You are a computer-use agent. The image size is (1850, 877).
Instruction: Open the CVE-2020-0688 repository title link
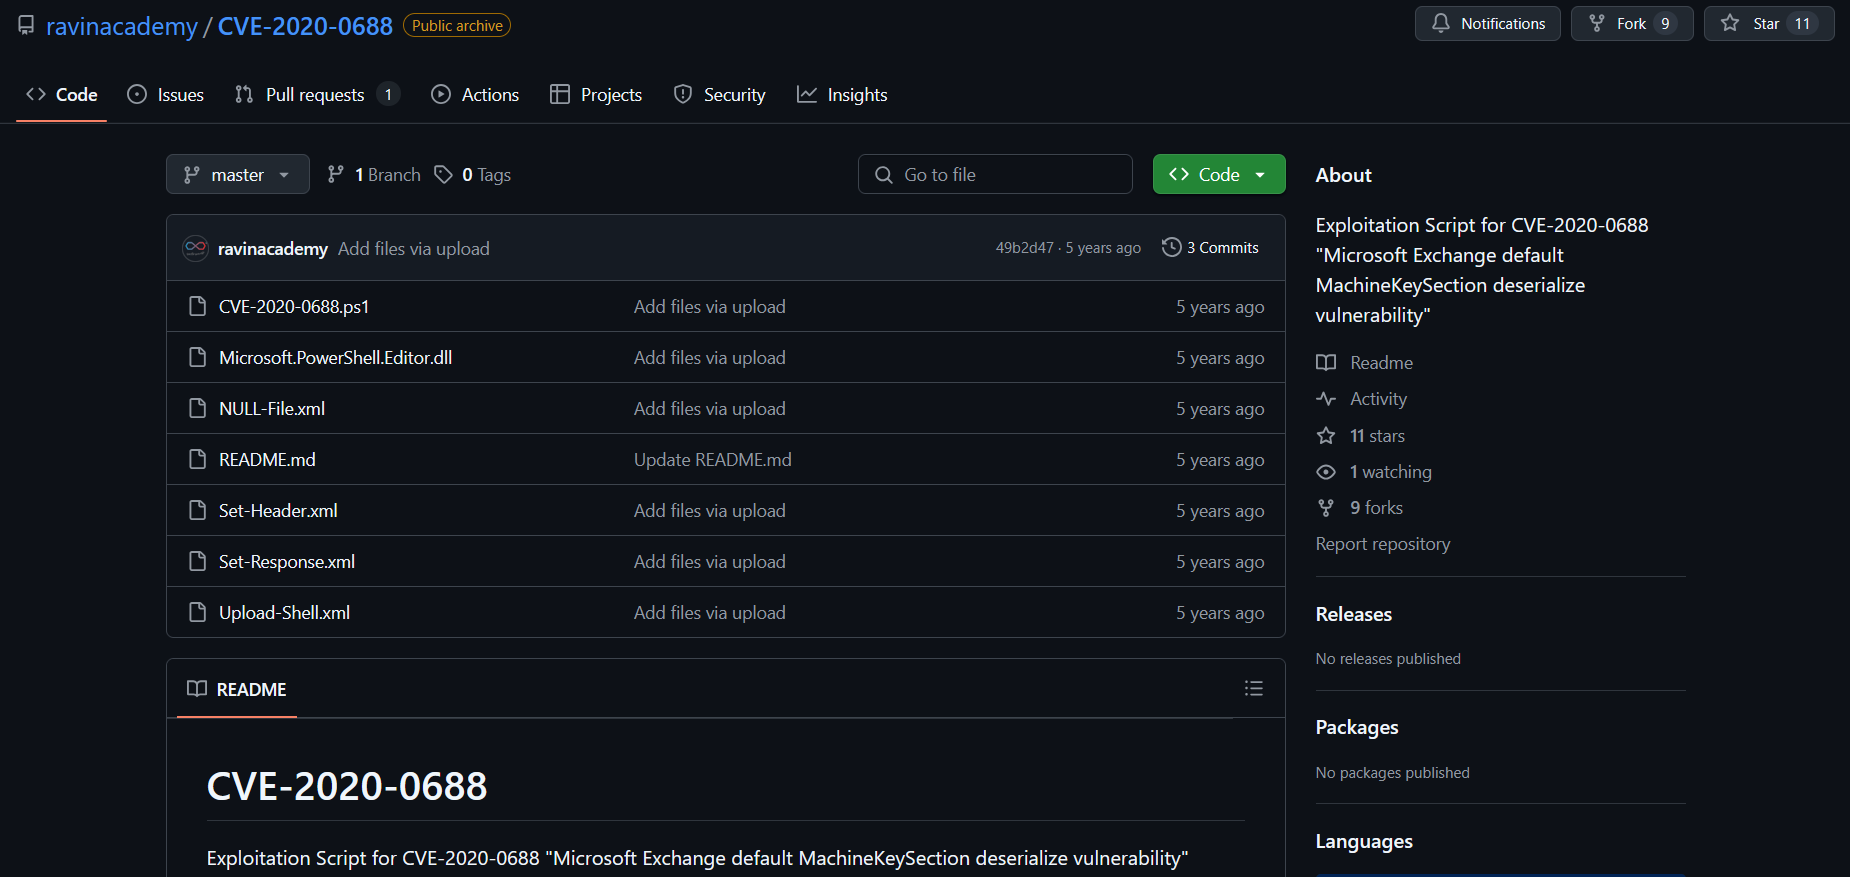pos(305,26)
